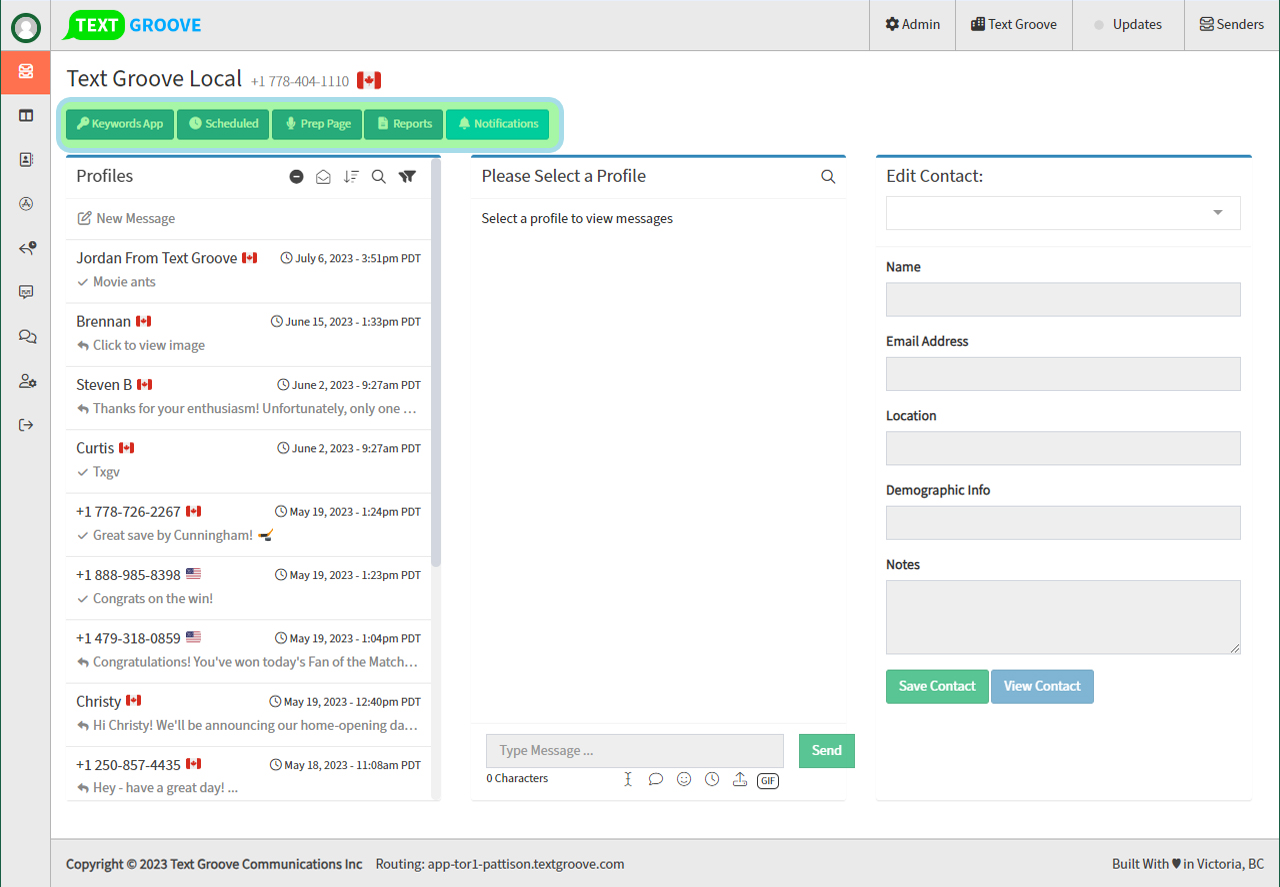
Task: Open the user avatar in the sidebar
Action: (26, 27)
